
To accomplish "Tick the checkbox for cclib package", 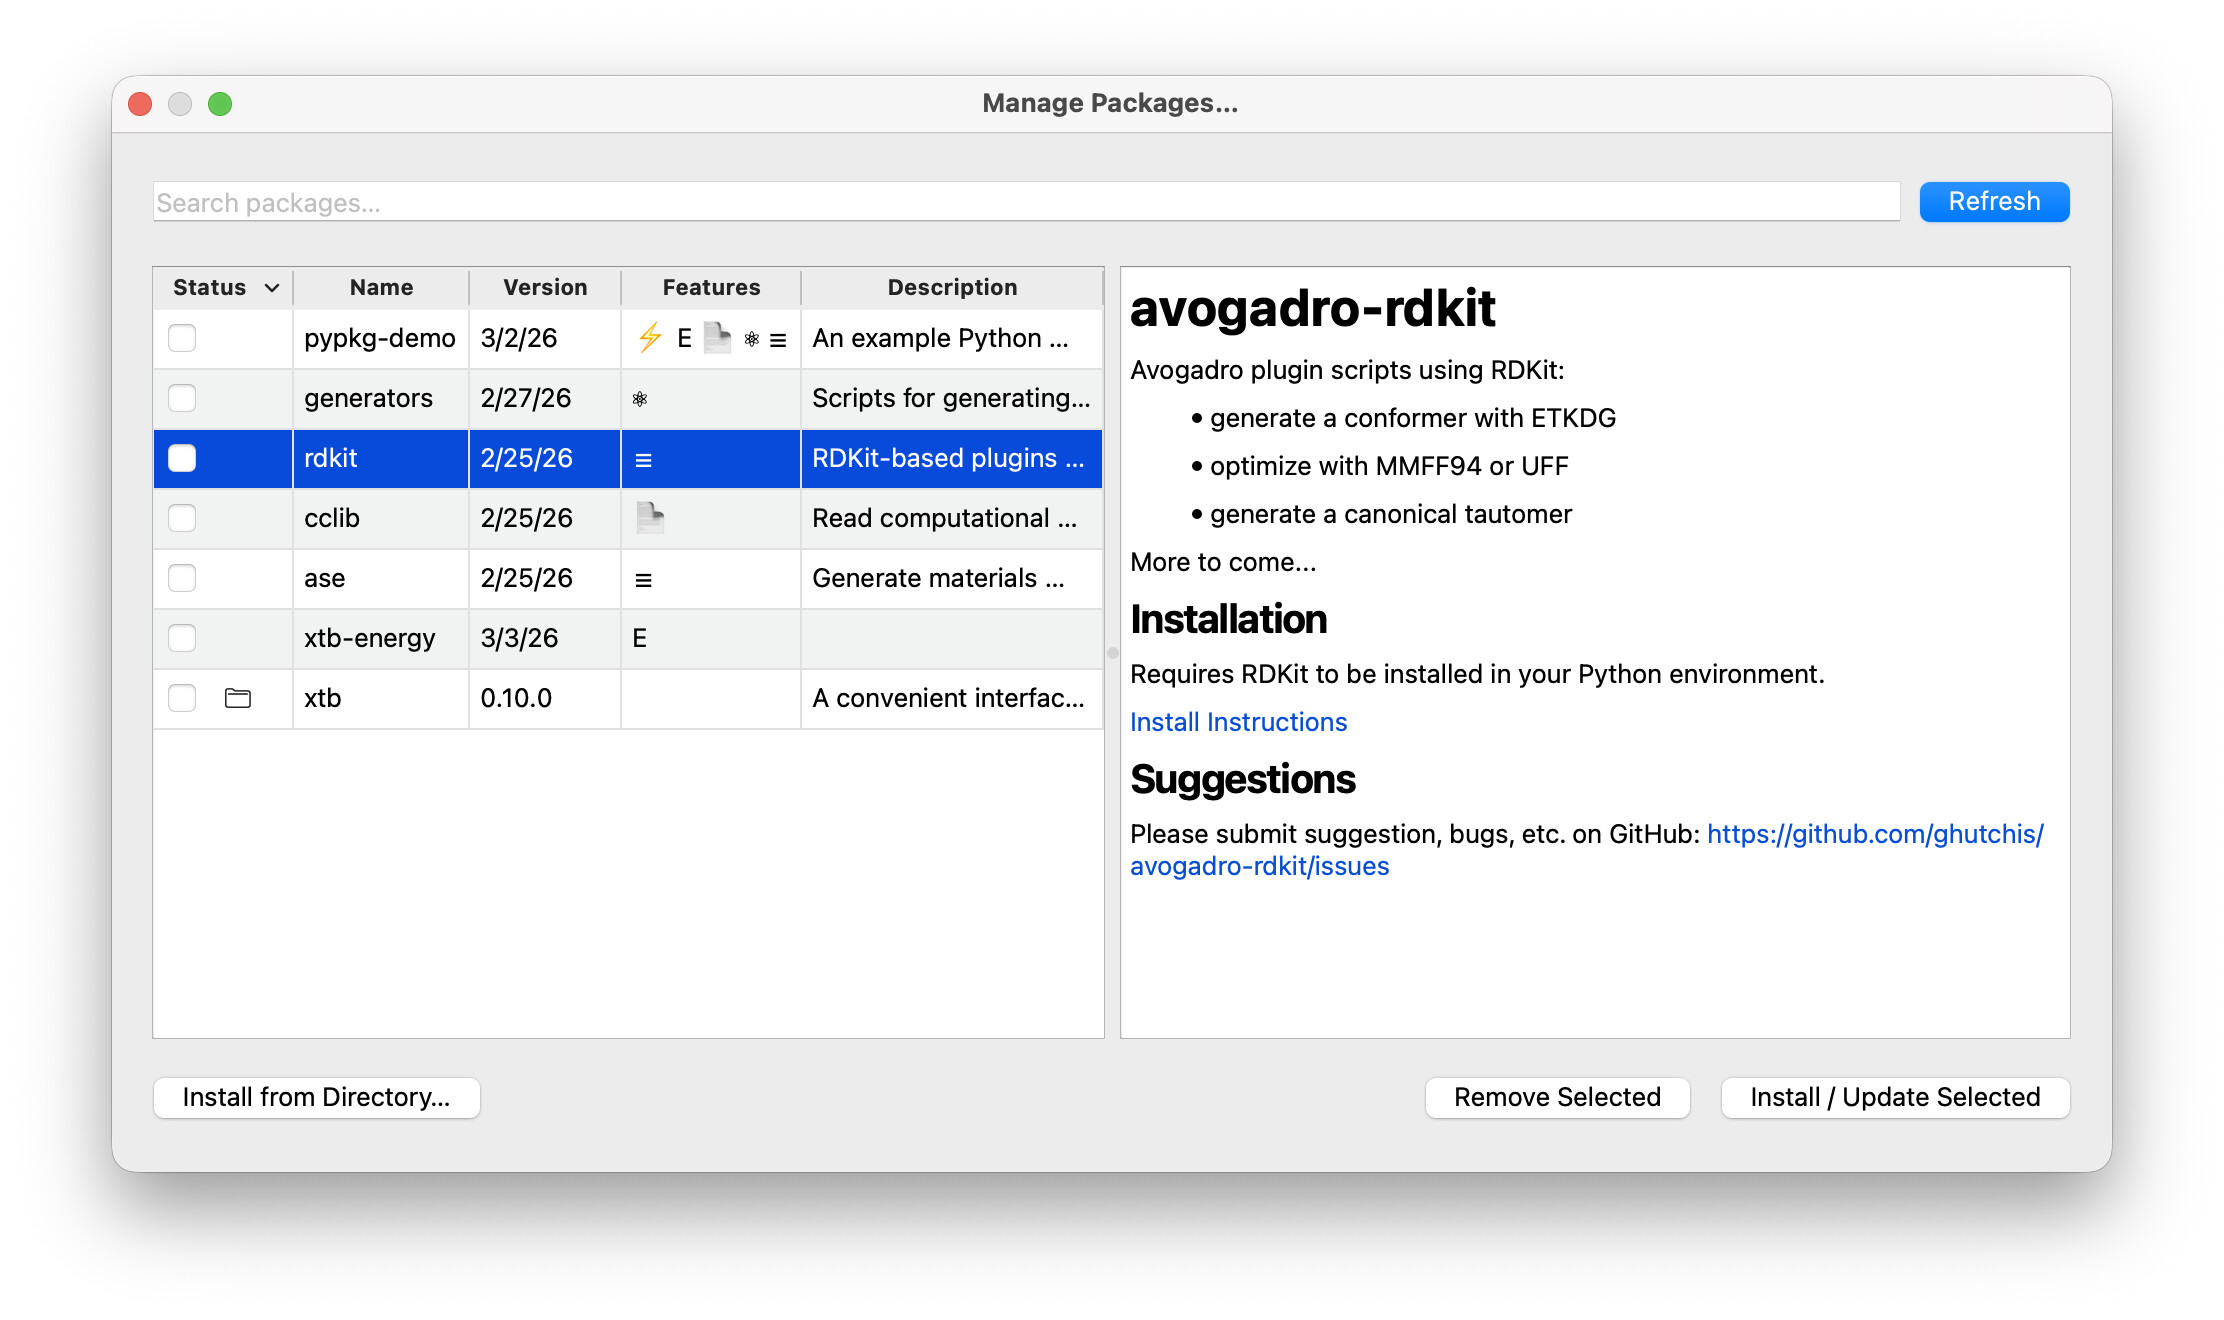I will 182,518.
